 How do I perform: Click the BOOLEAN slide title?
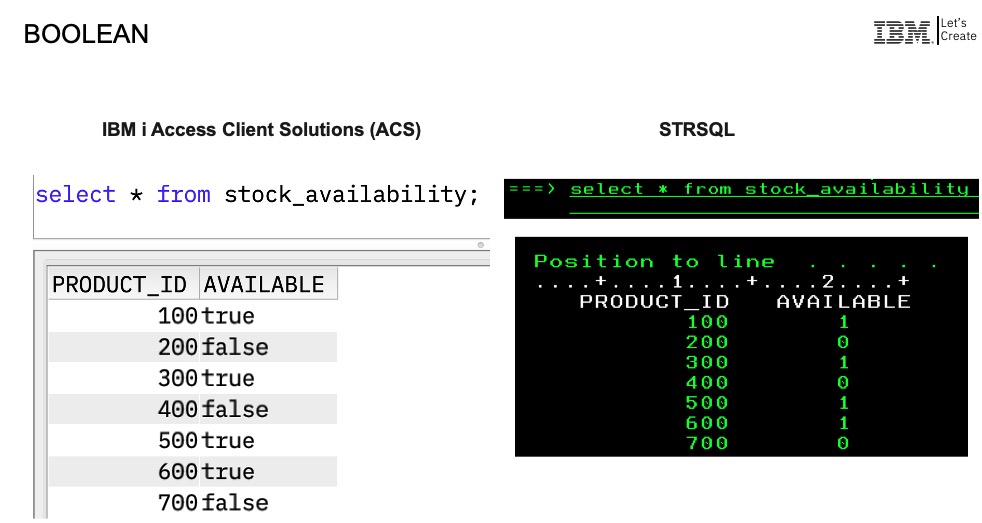86,34
